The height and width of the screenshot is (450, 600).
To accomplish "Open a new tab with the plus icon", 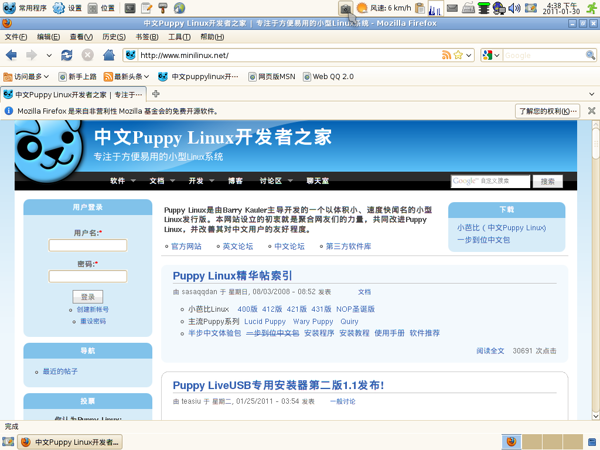I will [156, 93].
